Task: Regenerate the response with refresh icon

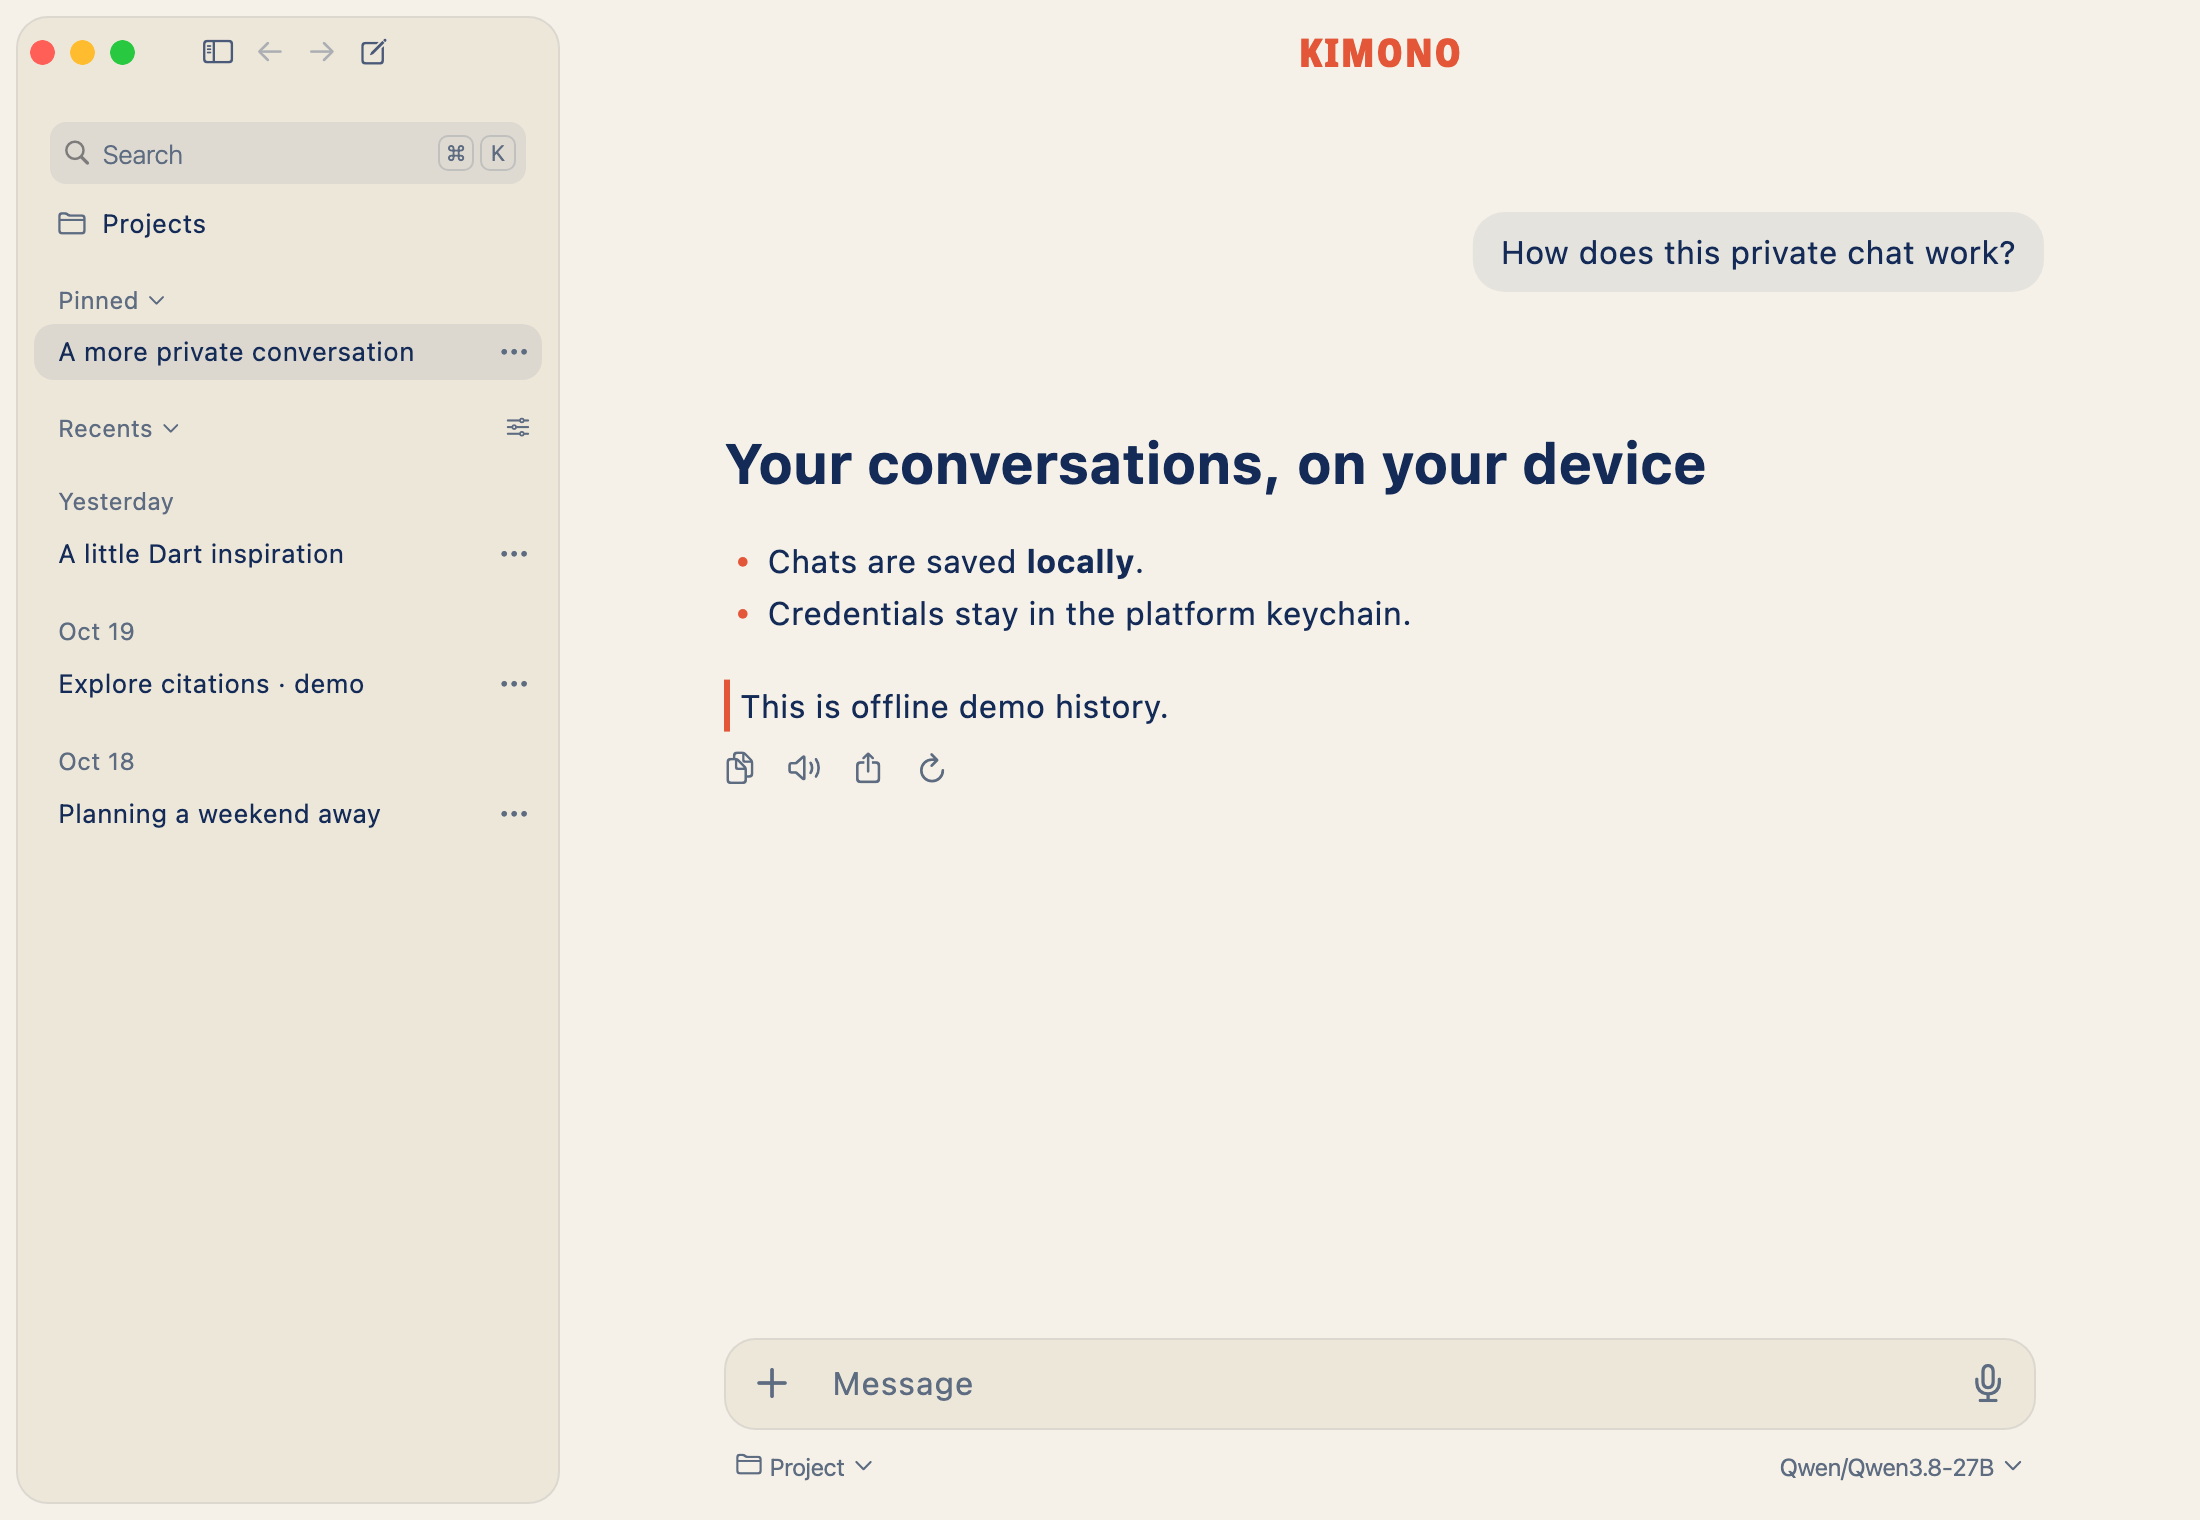Action: pos(932,768)
